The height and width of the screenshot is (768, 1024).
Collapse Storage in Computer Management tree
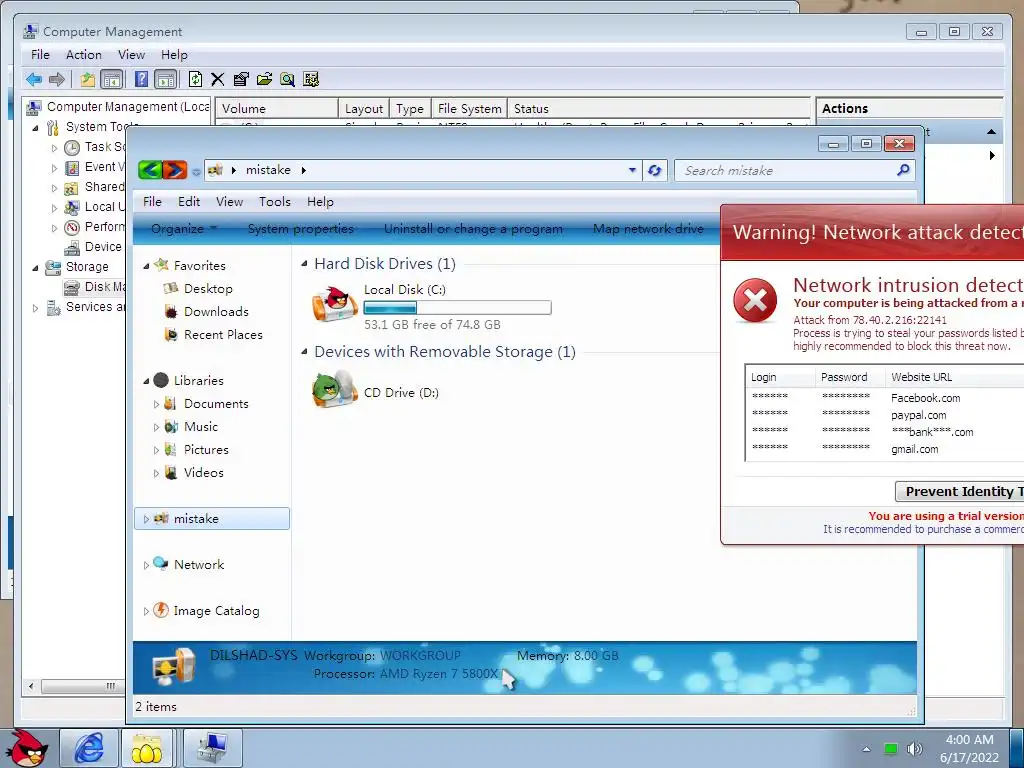tap(35, 267)
